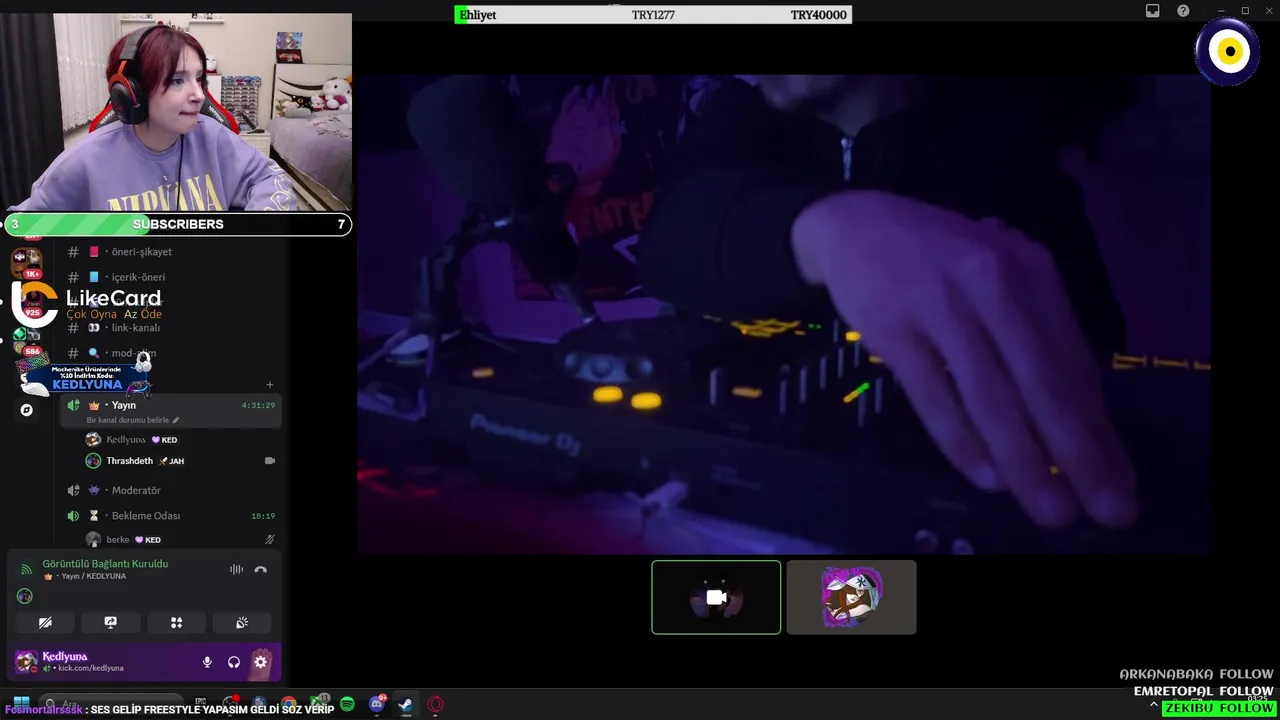Screen dimensions: 1280x720
Task: Open user settings gear icon
Action: coord(261,662)
